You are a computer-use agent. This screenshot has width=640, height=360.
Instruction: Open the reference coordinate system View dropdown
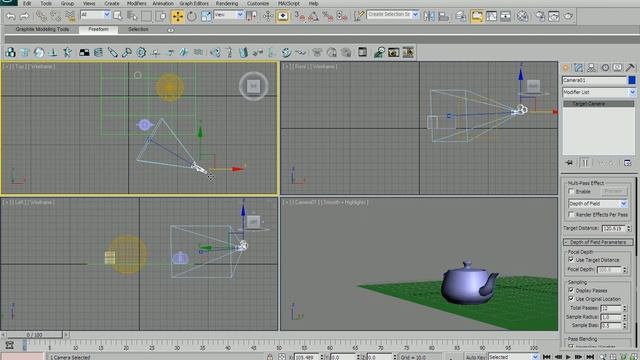(229, 15)
